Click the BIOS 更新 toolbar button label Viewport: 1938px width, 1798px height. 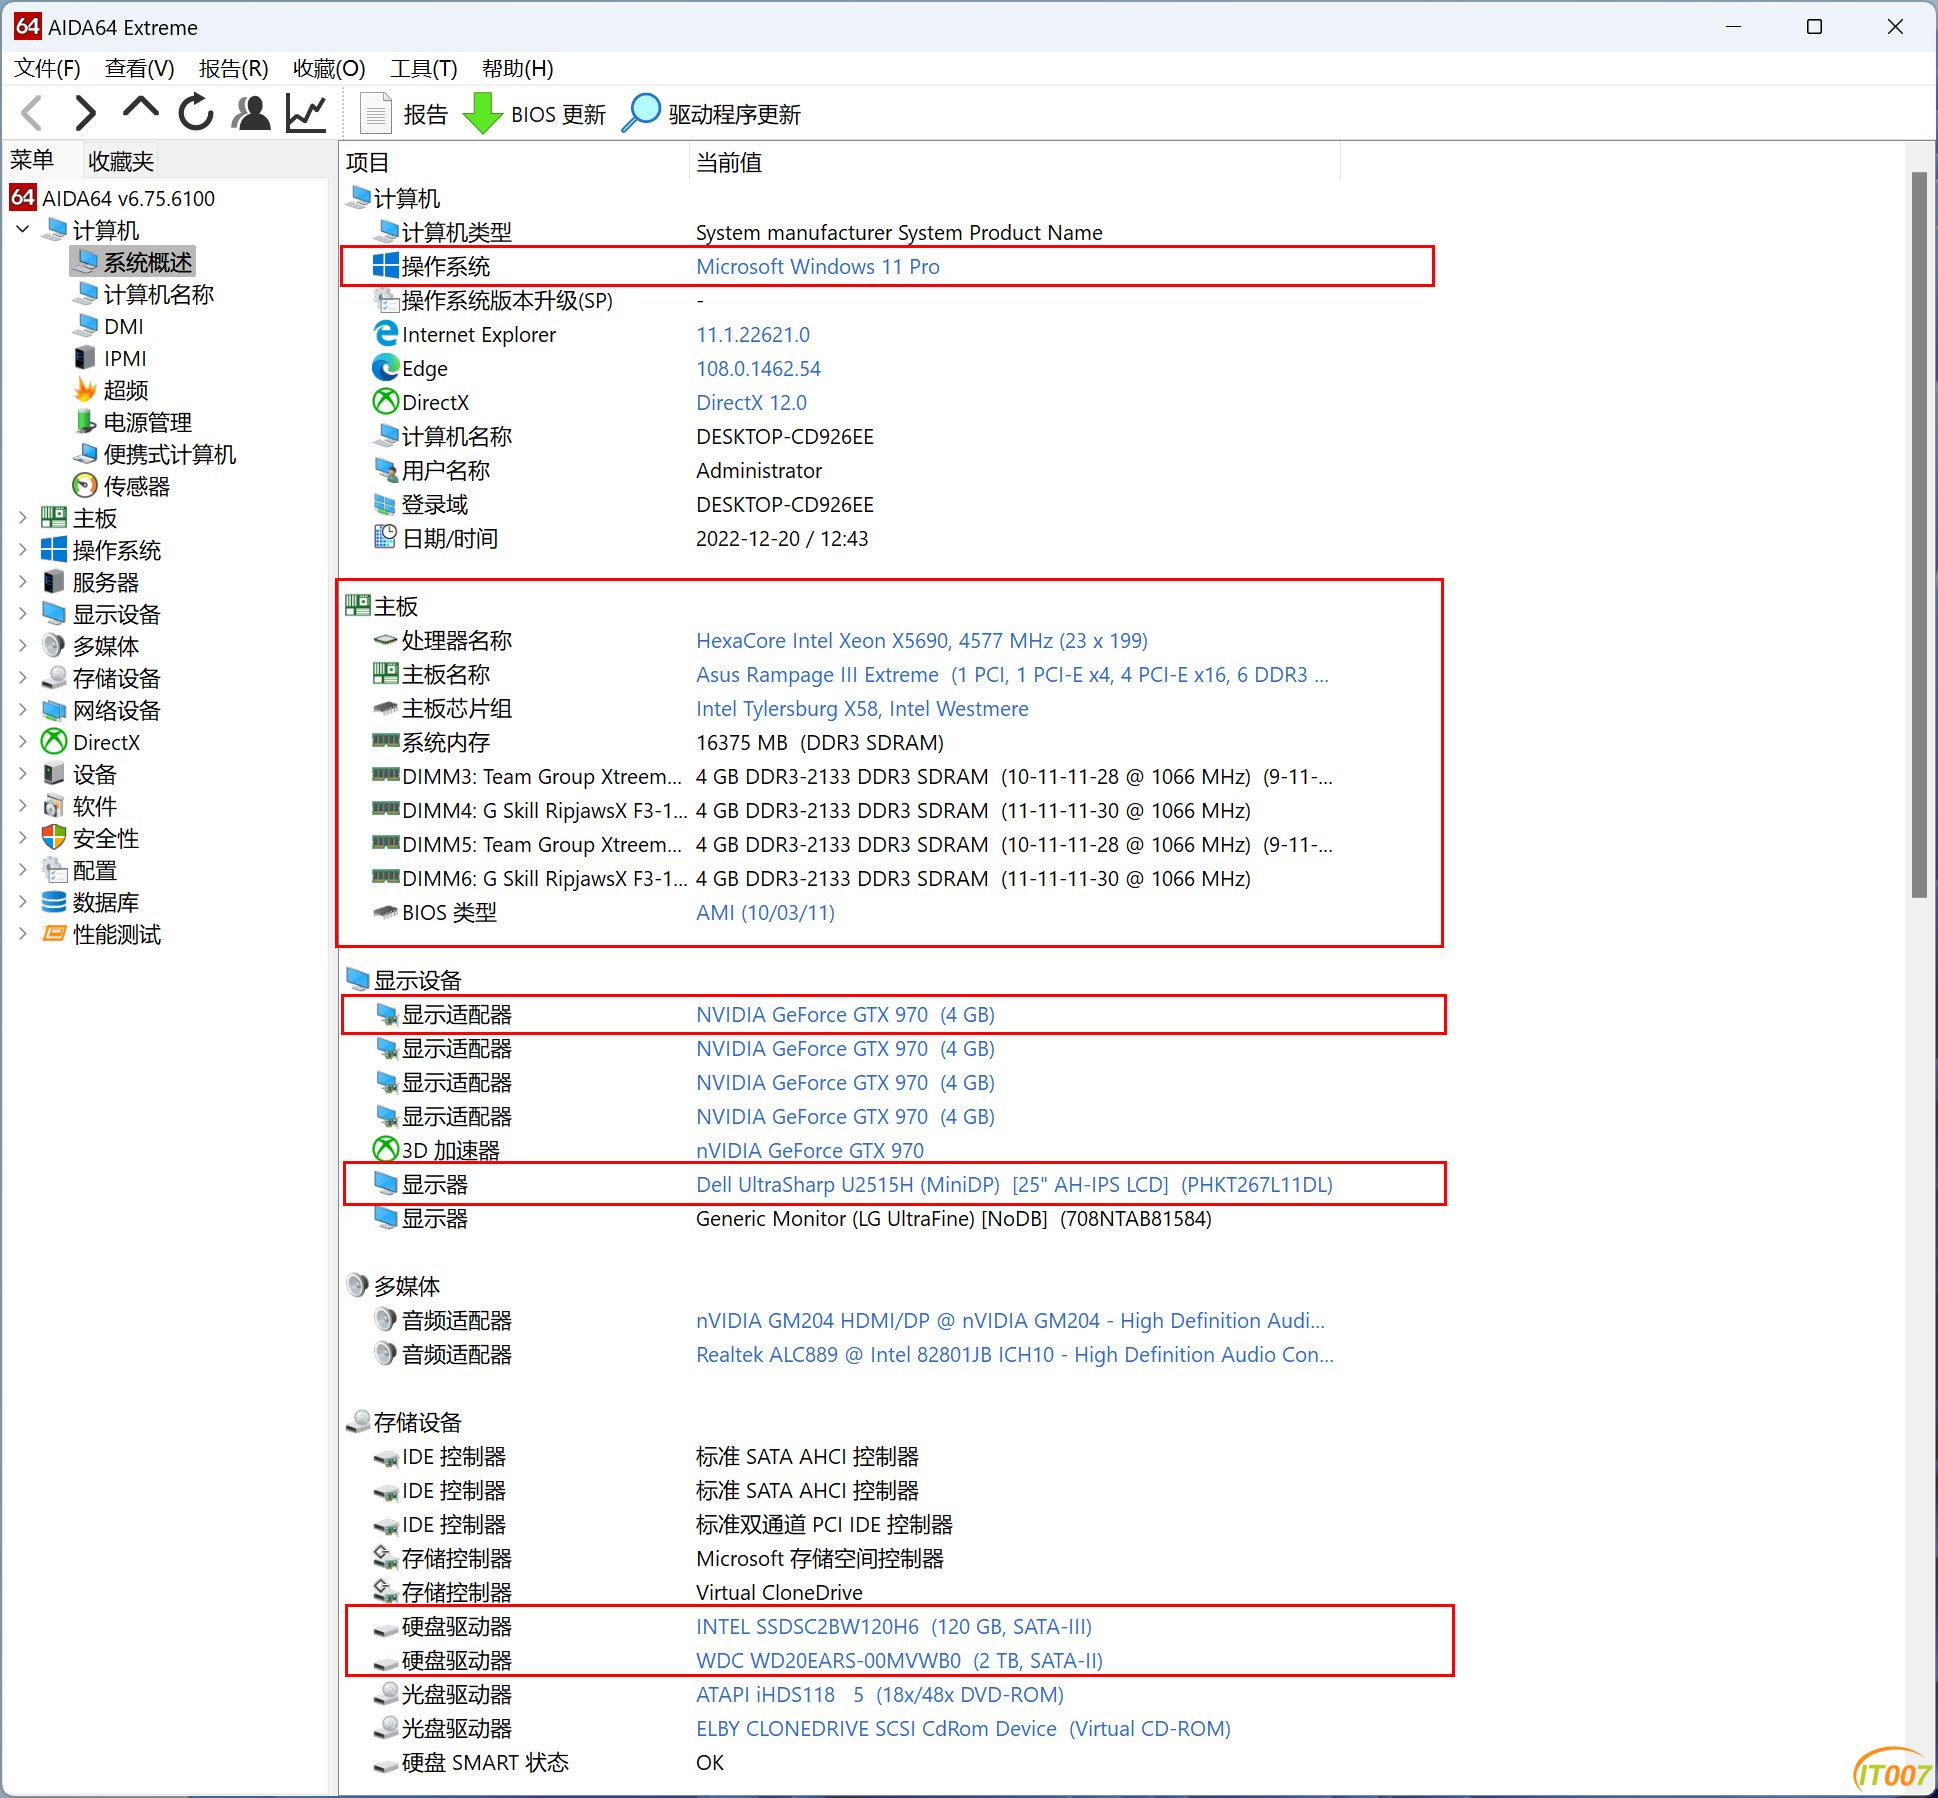(558, 114)
